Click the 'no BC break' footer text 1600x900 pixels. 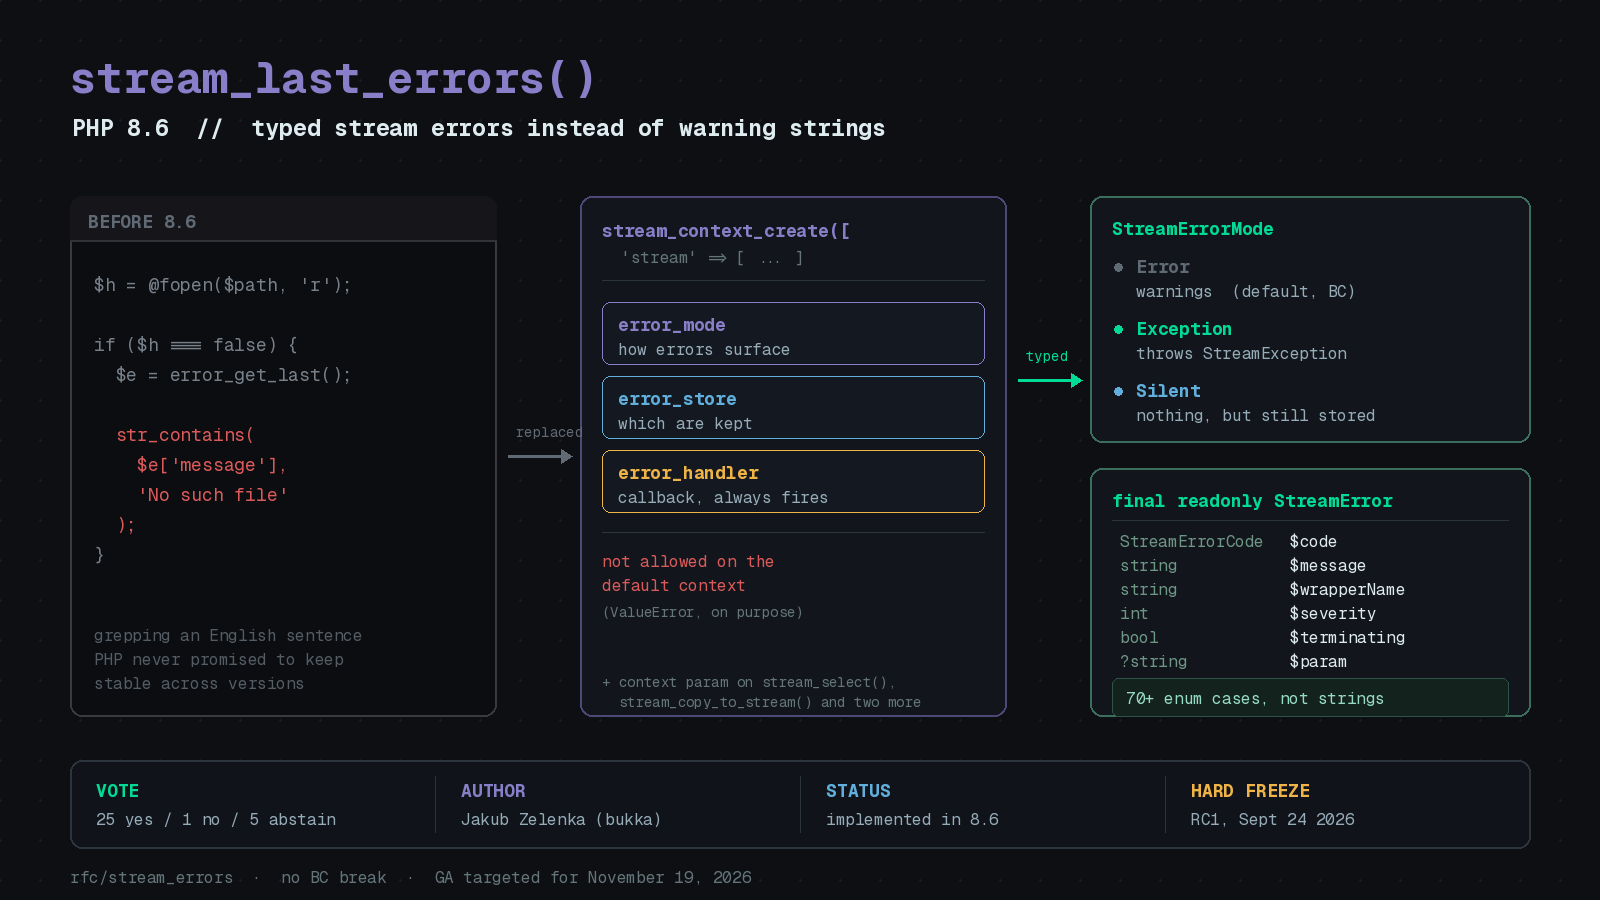point(334,877)
